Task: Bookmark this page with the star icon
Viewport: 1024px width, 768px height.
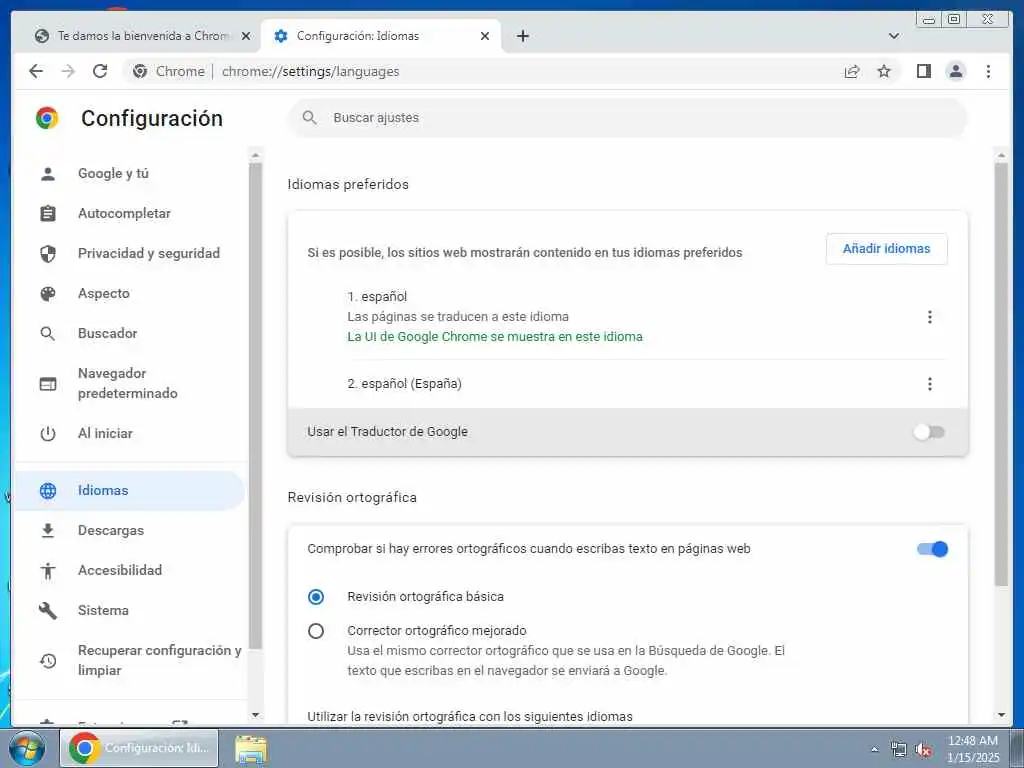Action: (884, 71)
